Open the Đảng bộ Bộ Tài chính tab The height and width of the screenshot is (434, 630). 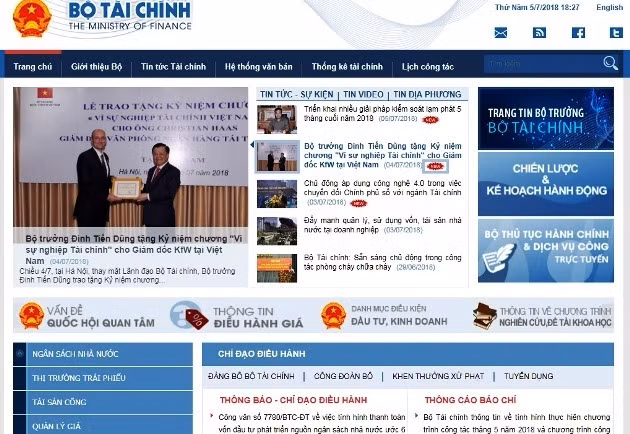point(251,376)
